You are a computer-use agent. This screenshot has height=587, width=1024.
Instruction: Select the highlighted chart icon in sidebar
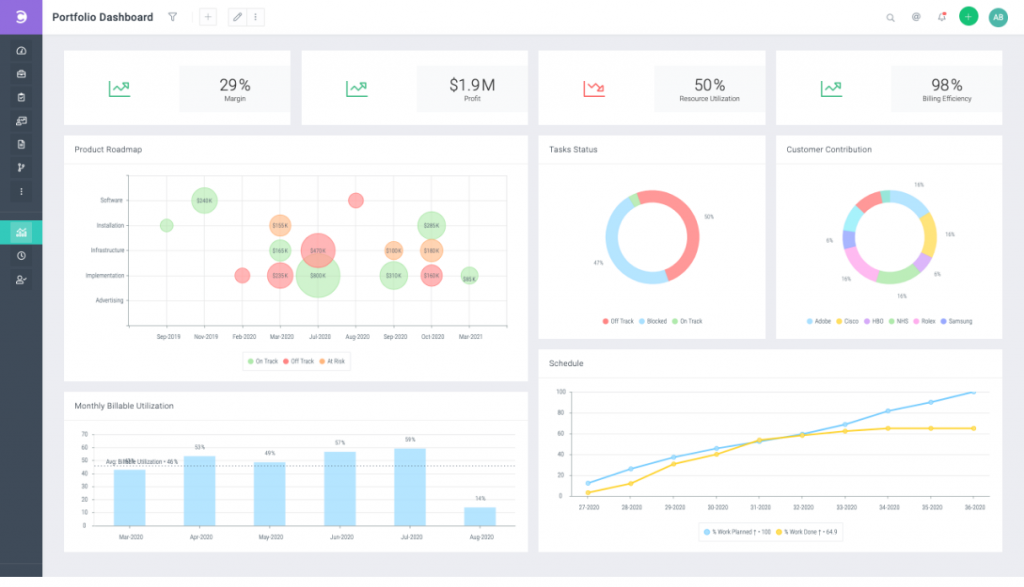coord(21,232)
